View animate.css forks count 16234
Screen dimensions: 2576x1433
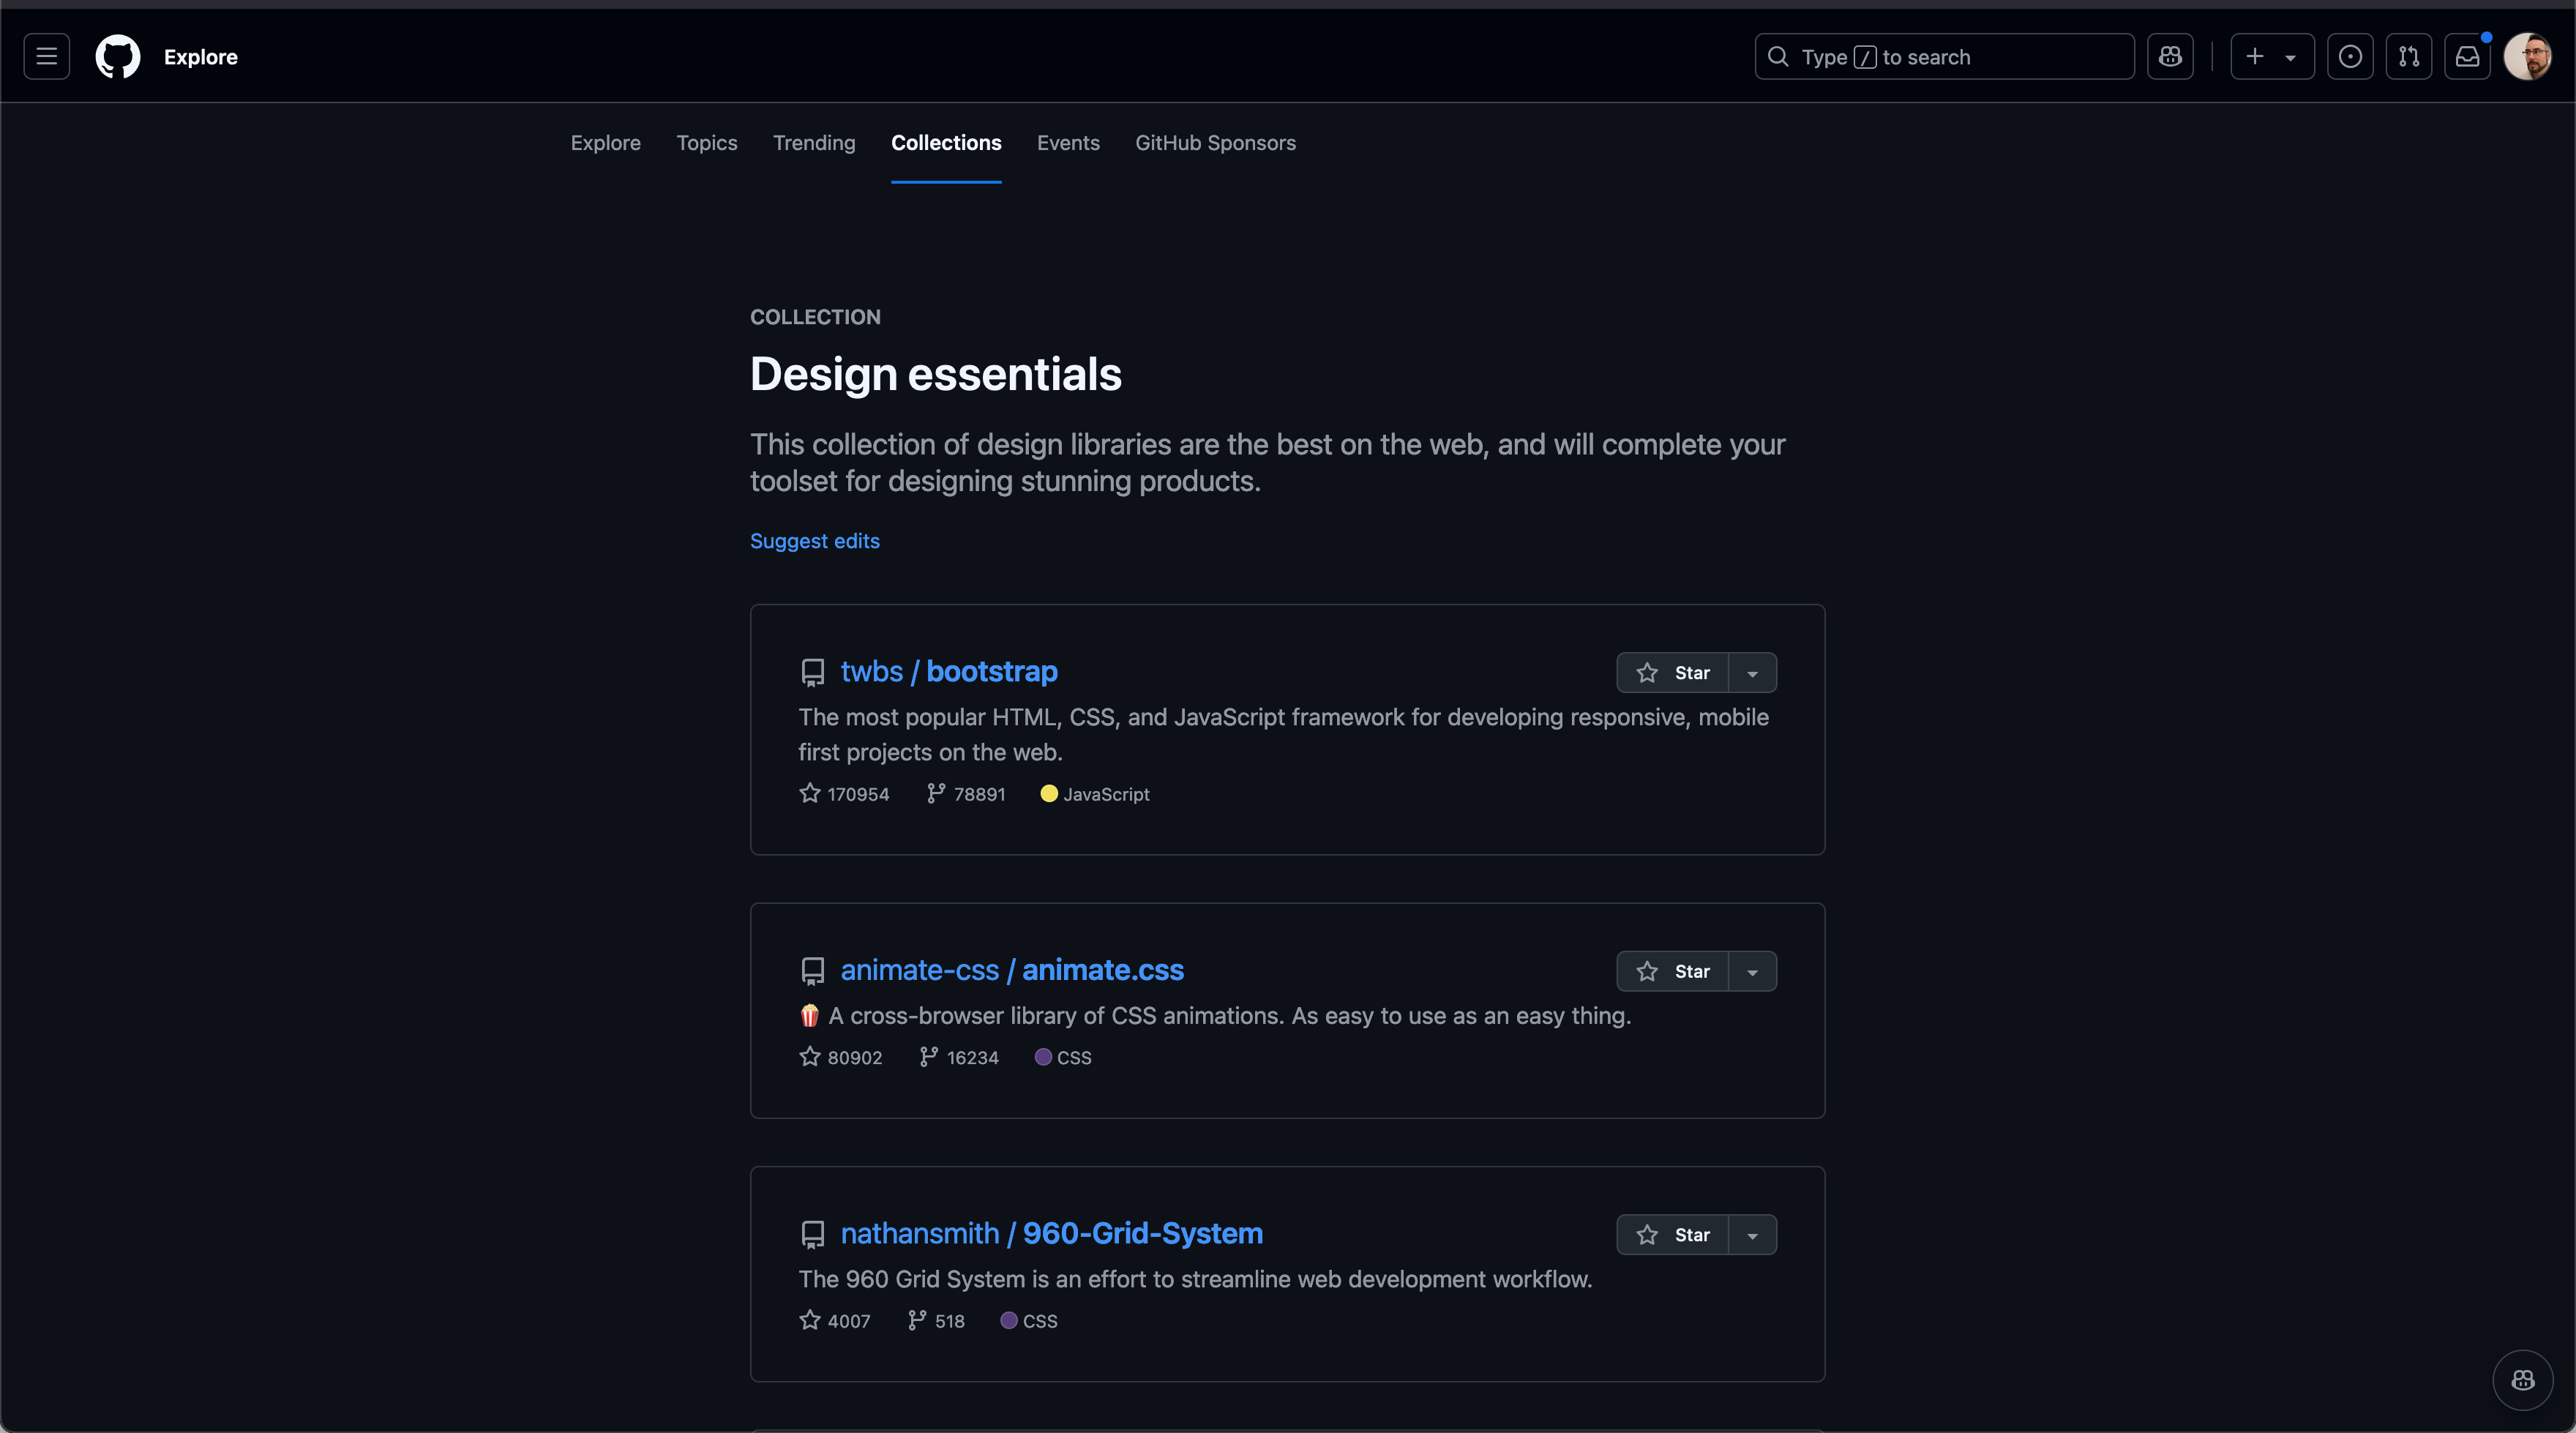(959, 1057)
